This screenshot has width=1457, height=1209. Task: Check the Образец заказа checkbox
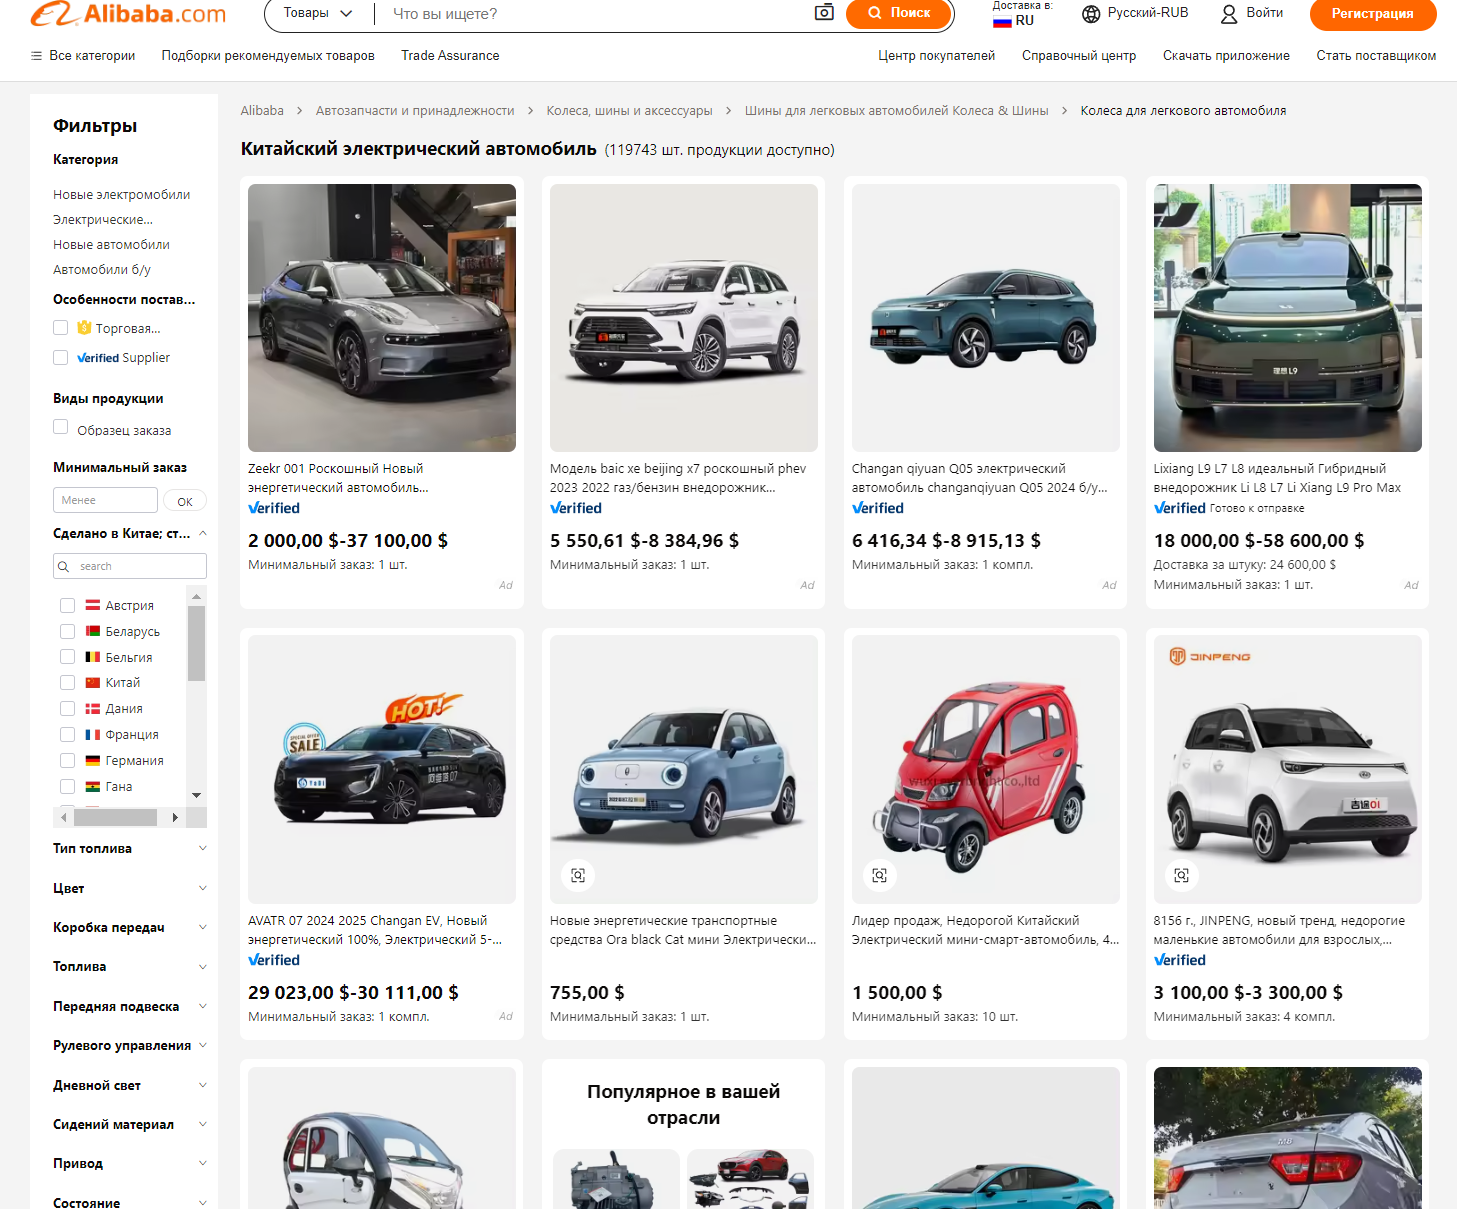click(x=61, y=427)
